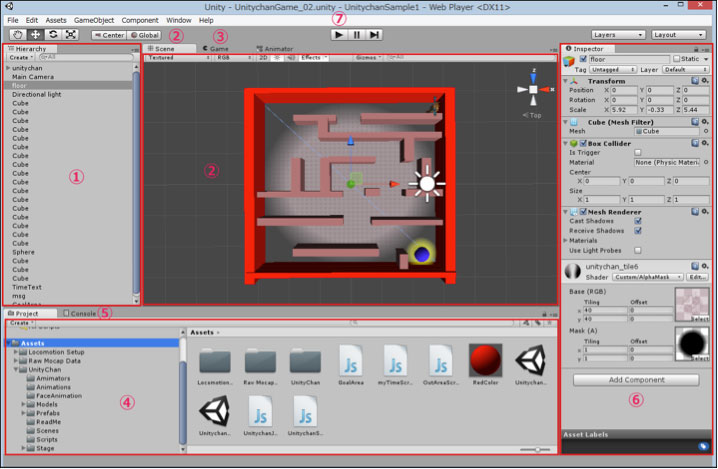Expand the Materials foldout
The image size is (718, 469).
pyautogui.click(x=565, y=240)
